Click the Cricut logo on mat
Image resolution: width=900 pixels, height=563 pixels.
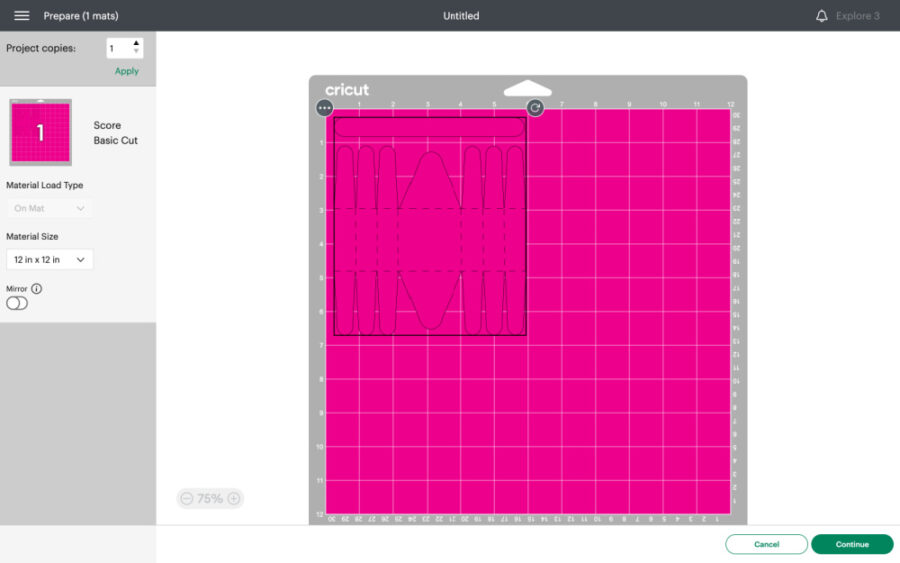point(347,90)
